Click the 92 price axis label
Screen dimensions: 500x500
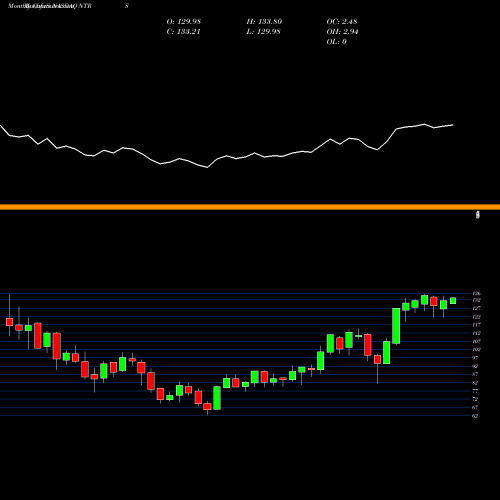pyautogui.click(x=475, y=366)
